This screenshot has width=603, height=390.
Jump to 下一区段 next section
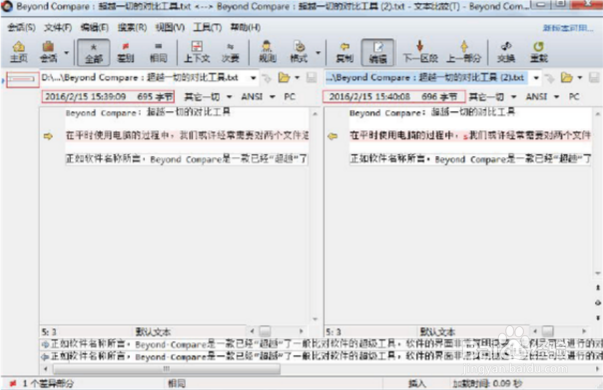pos(420,52)
